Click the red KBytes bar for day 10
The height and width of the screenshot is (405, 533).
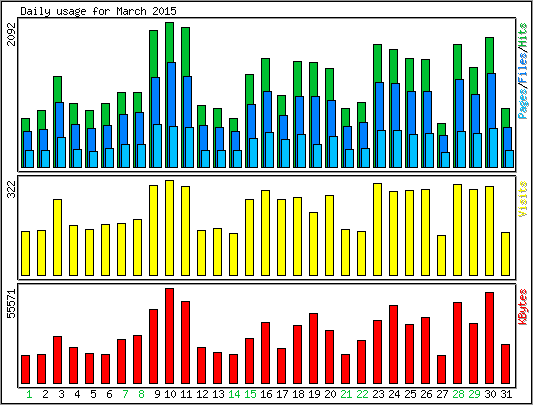170,336
